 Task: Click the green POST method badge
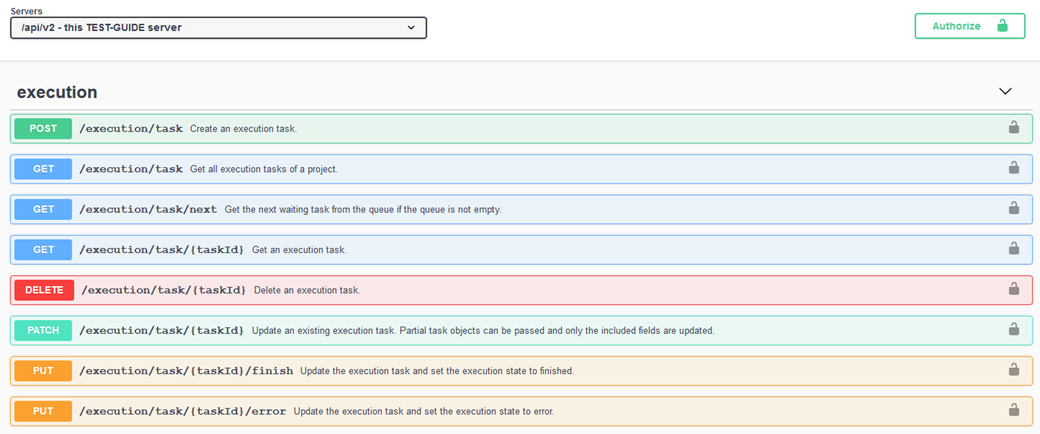click(43, 129)
